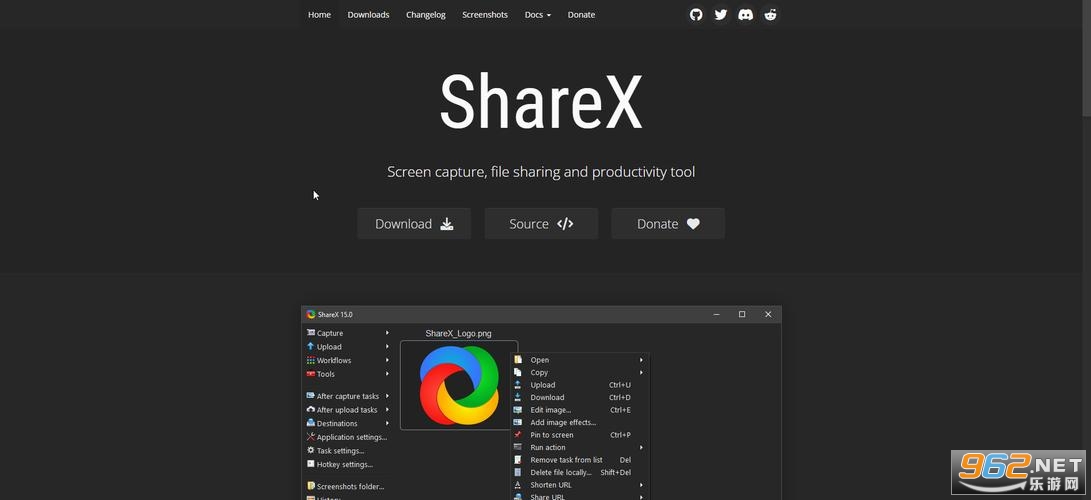The width and height of the screenshot is (1091, 500).
Task: Click the large ShareX heading
Action: click(x=541, y=102)
